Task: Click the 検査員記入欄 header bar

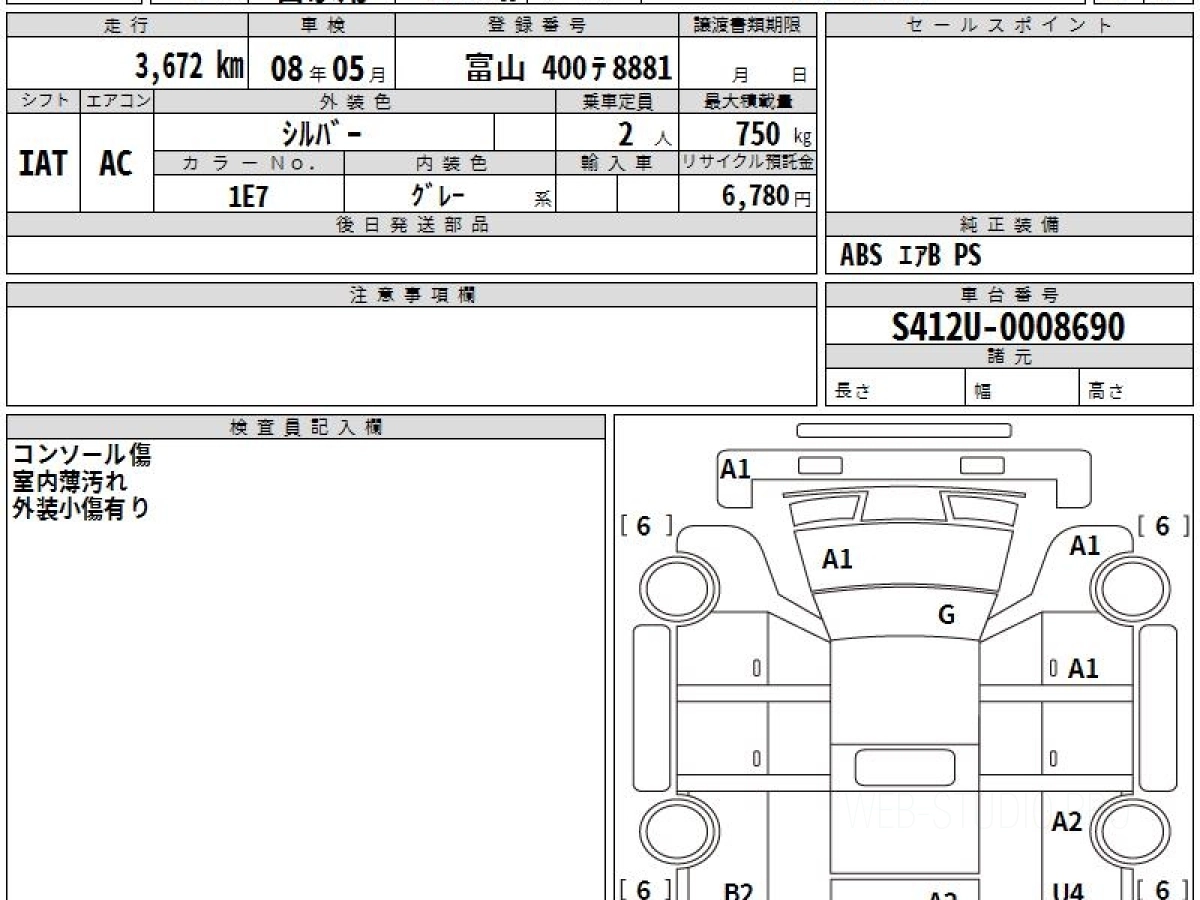Action: [x=306, y=427]
